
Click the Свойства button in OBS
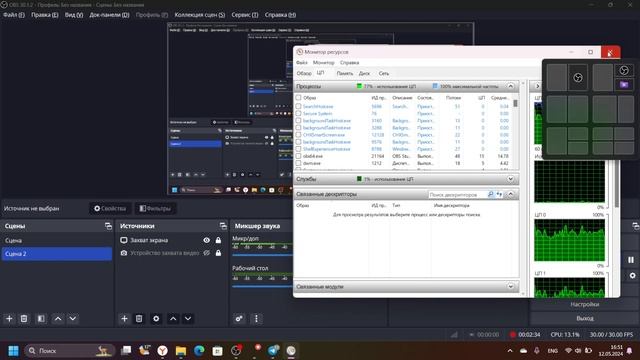110,209
